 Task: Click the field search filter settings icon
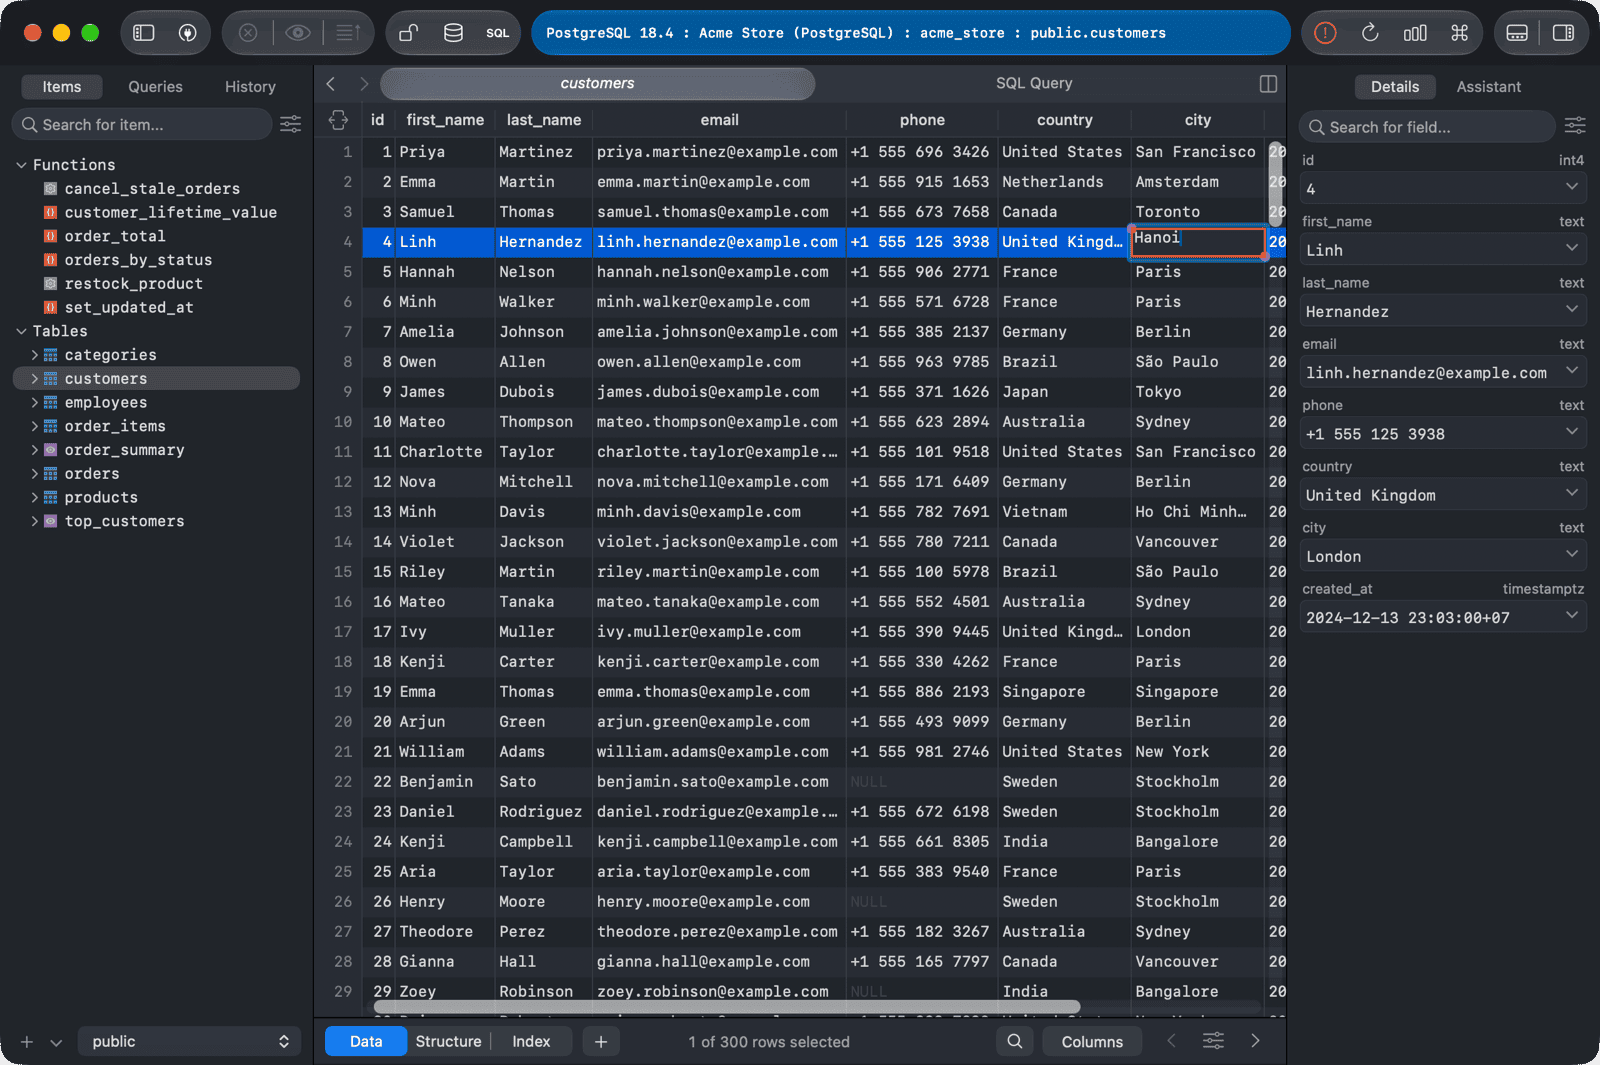pyautogui.click(x=1575, y=125)
